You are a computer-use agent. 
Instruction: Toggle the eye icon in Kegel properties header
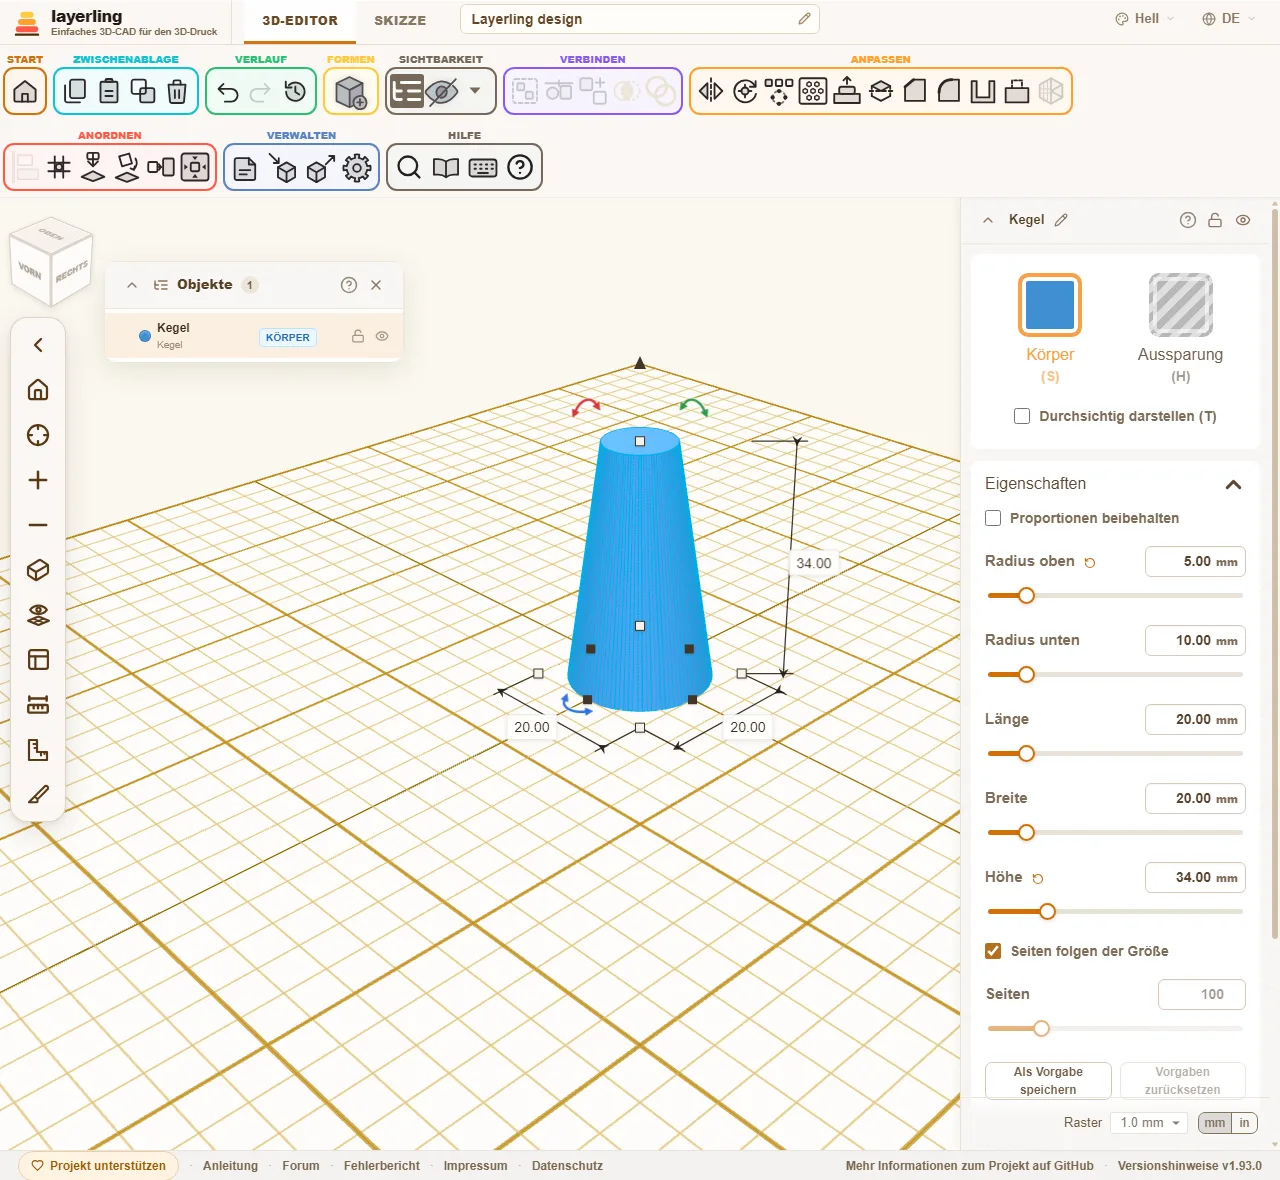coord(1243,220)
